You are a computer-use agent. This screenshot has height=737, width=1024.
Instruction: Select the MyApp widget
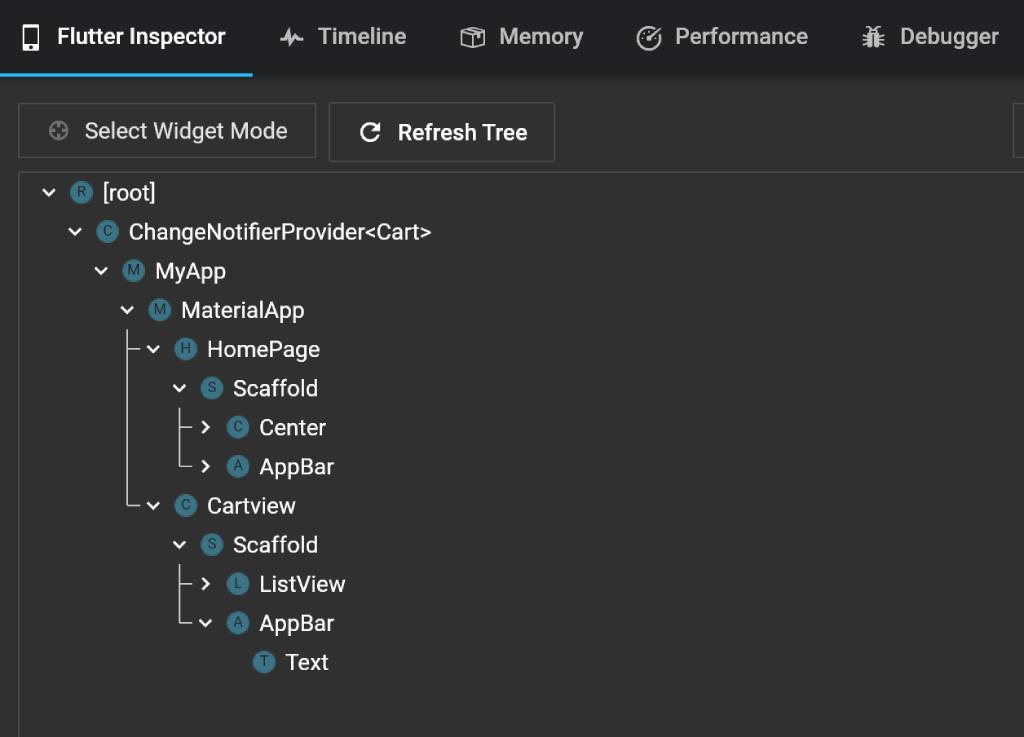[190, 272]
